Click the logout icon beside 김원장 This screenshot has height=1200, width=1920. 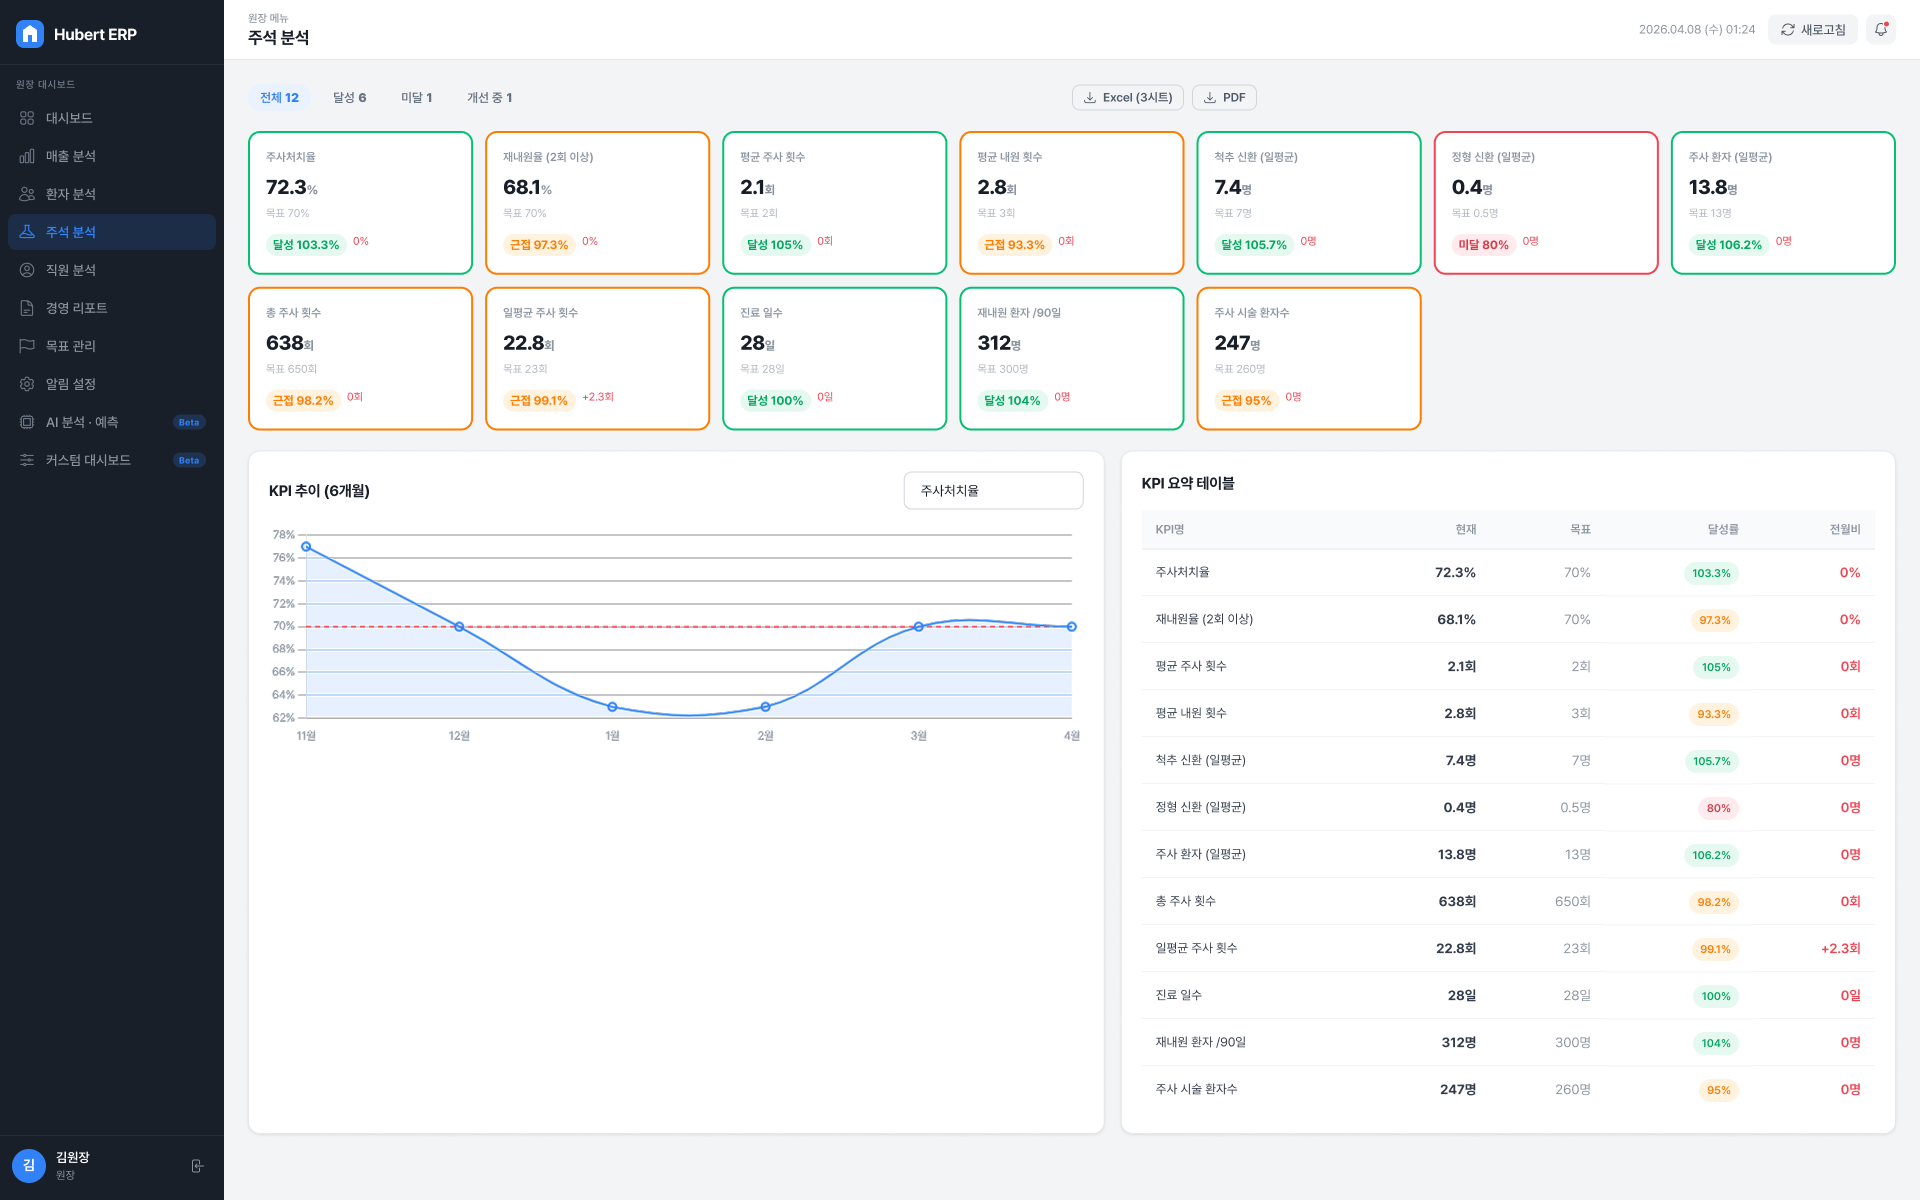(x=197, y=1166)
